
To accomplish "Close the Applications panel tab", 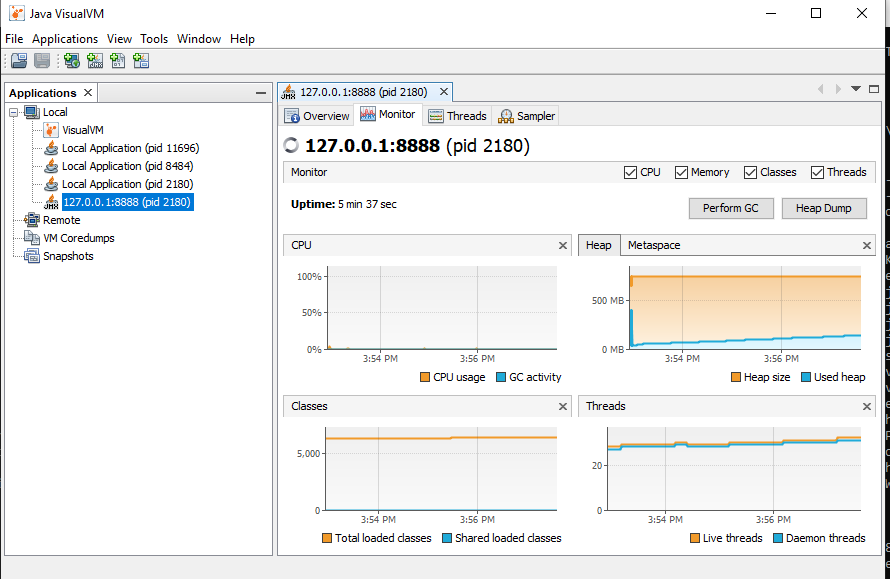I will (x=88, y=93).
